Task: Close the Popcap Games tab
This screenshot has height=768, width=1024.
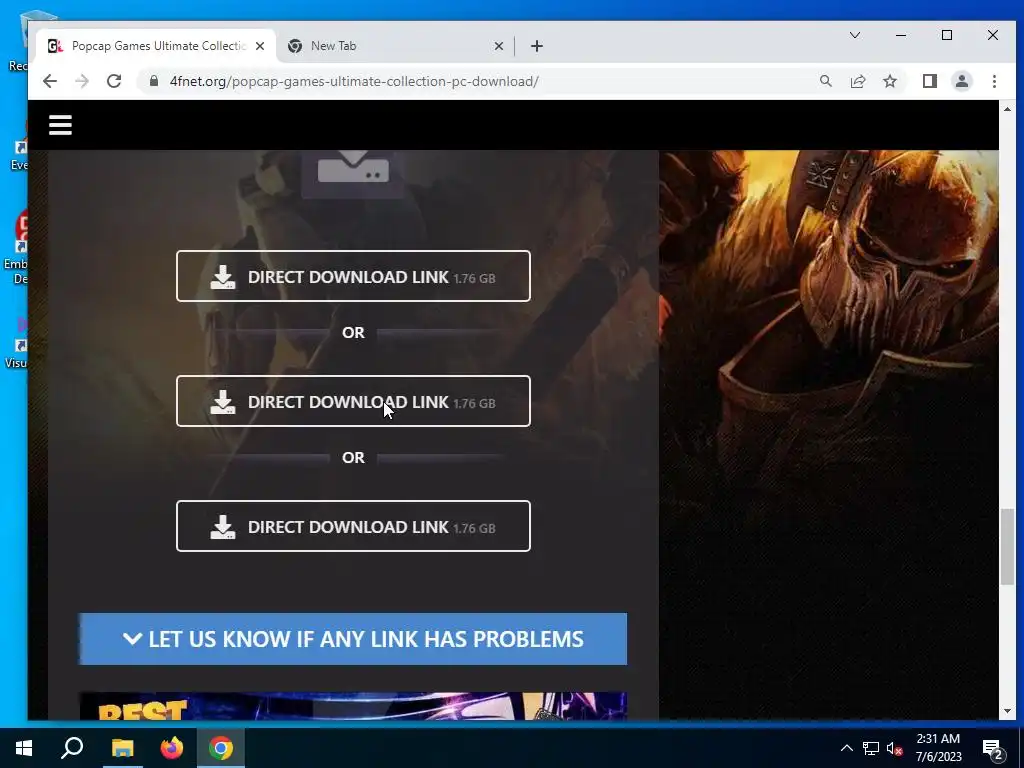Action: [x=260, y=46]
